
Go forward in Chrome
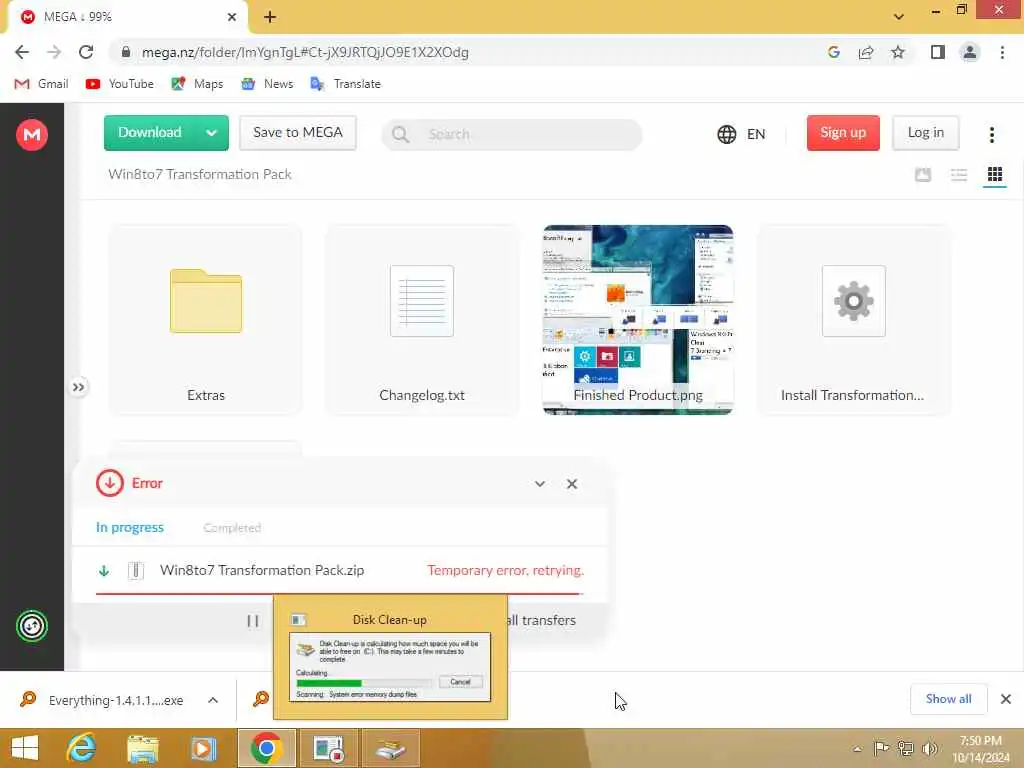coord(54,52)
